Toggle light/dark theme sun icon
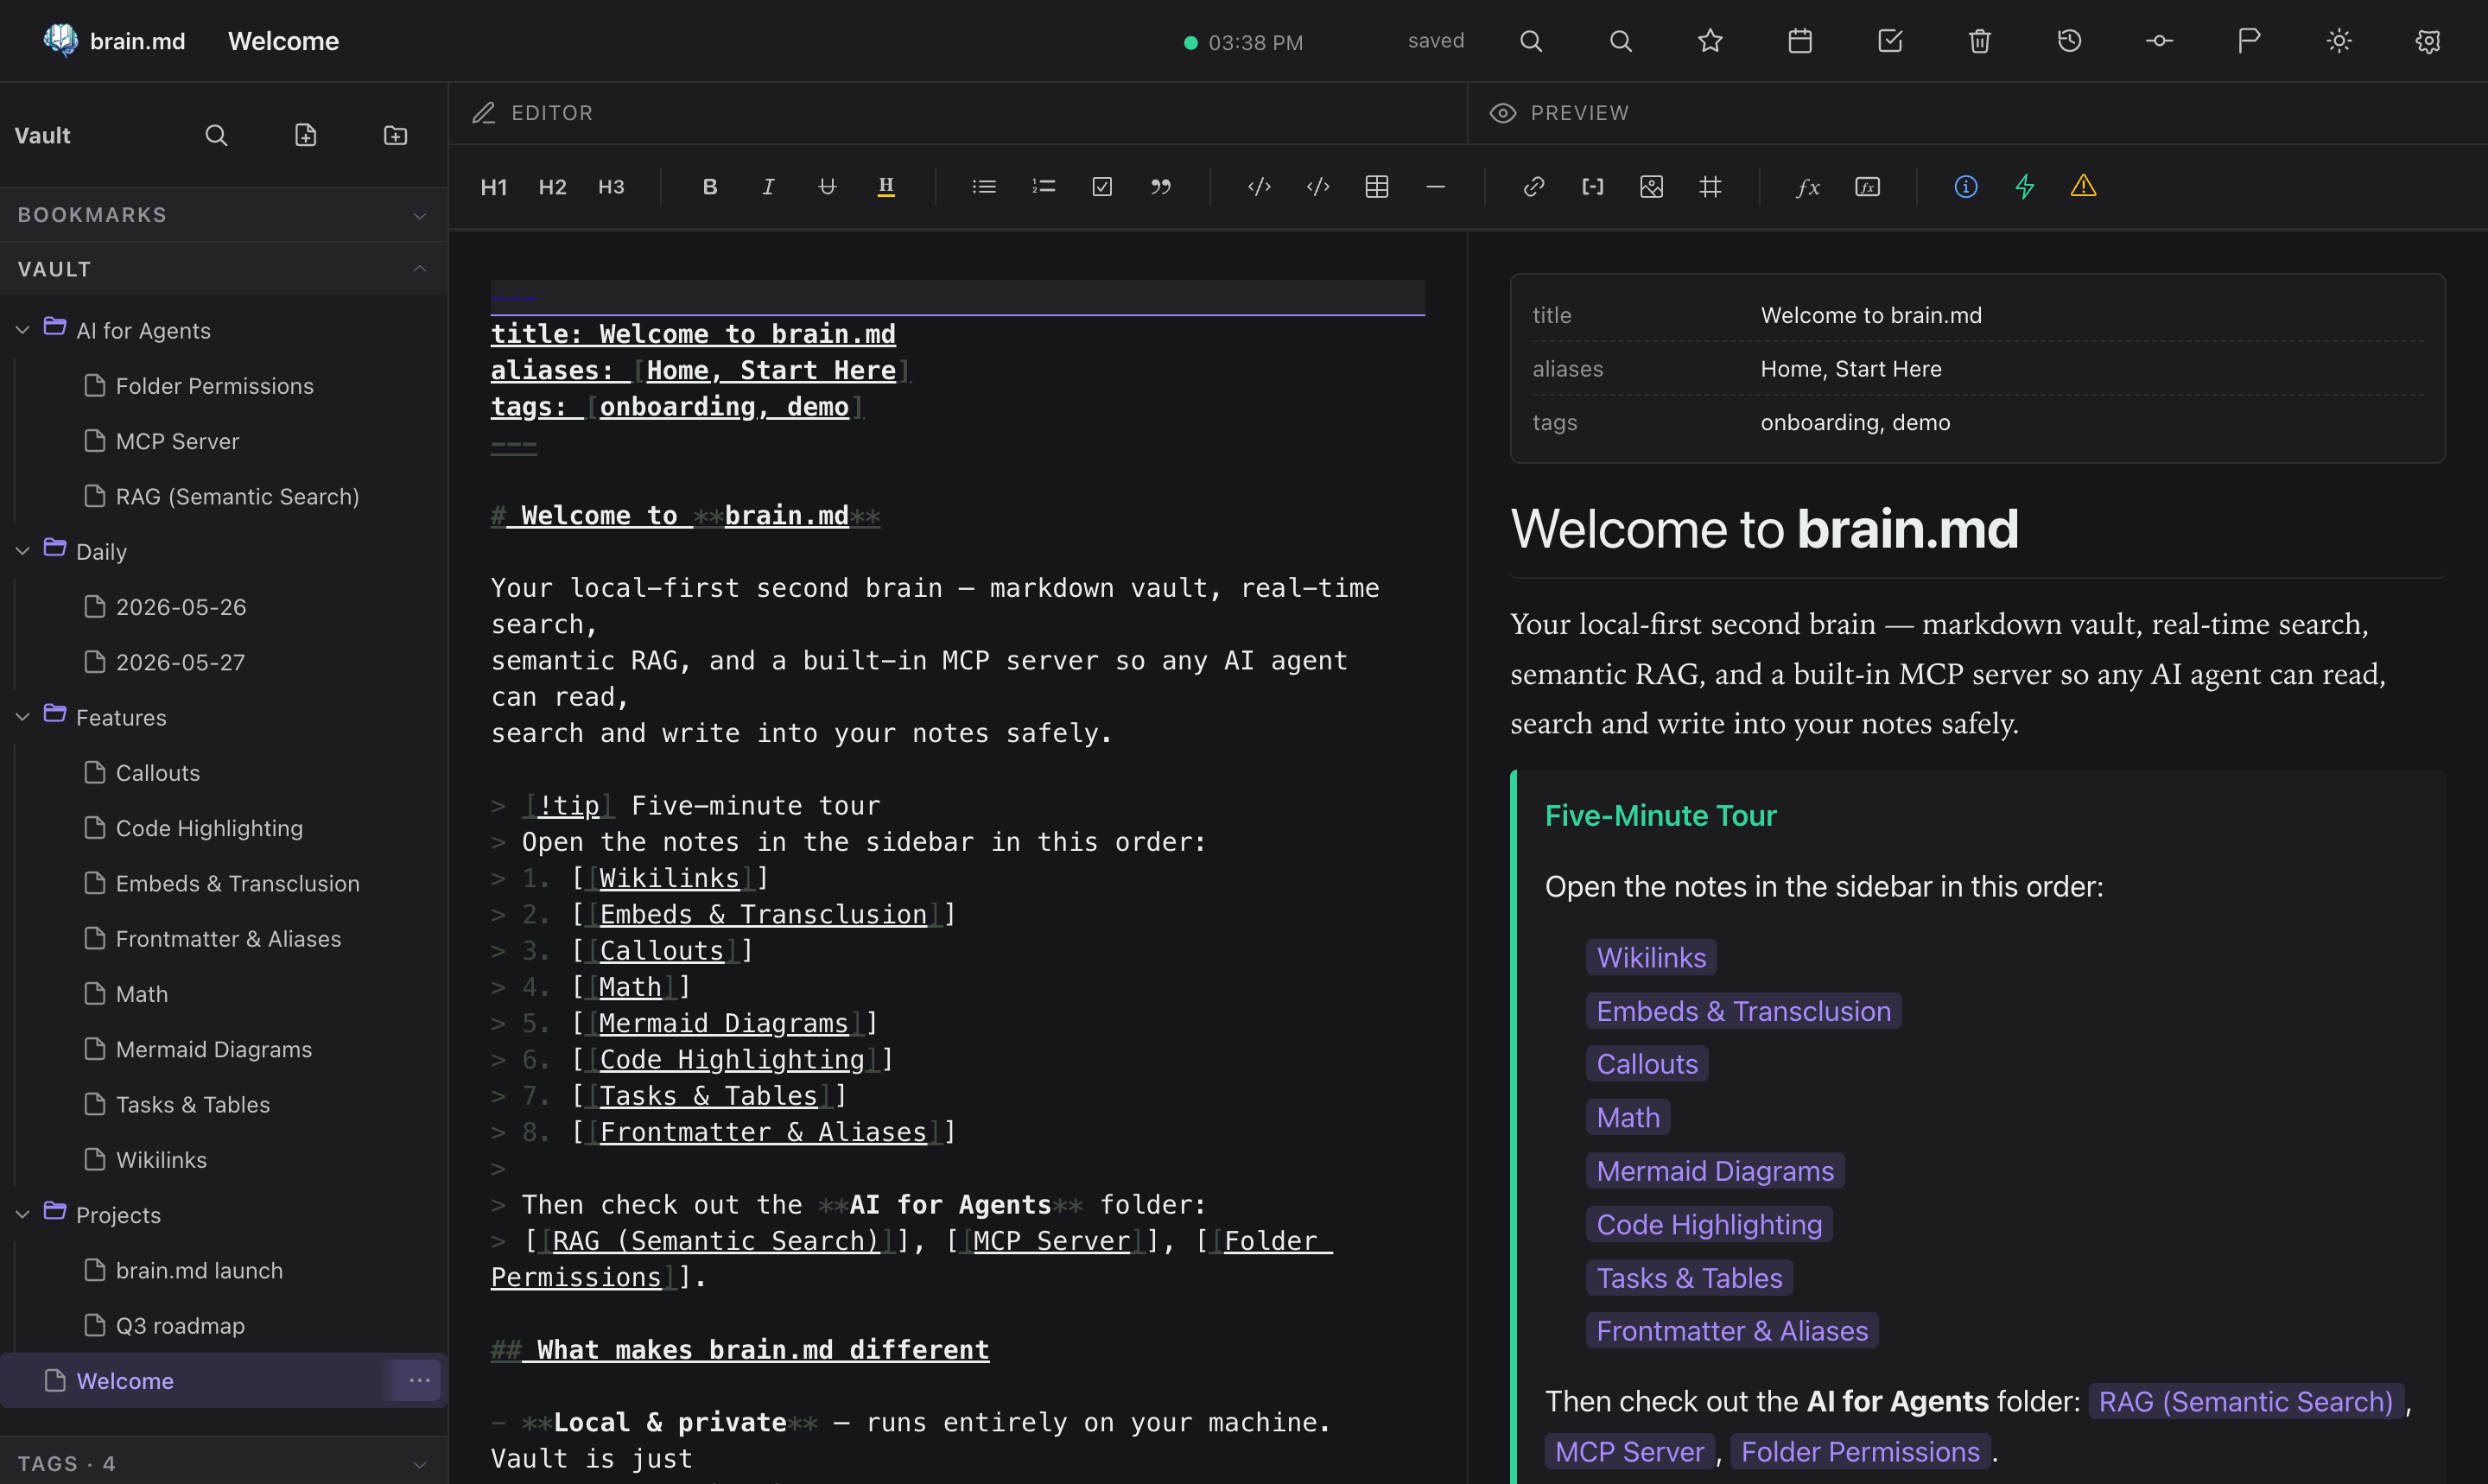2488x1484 pixels. point(2339,41)
